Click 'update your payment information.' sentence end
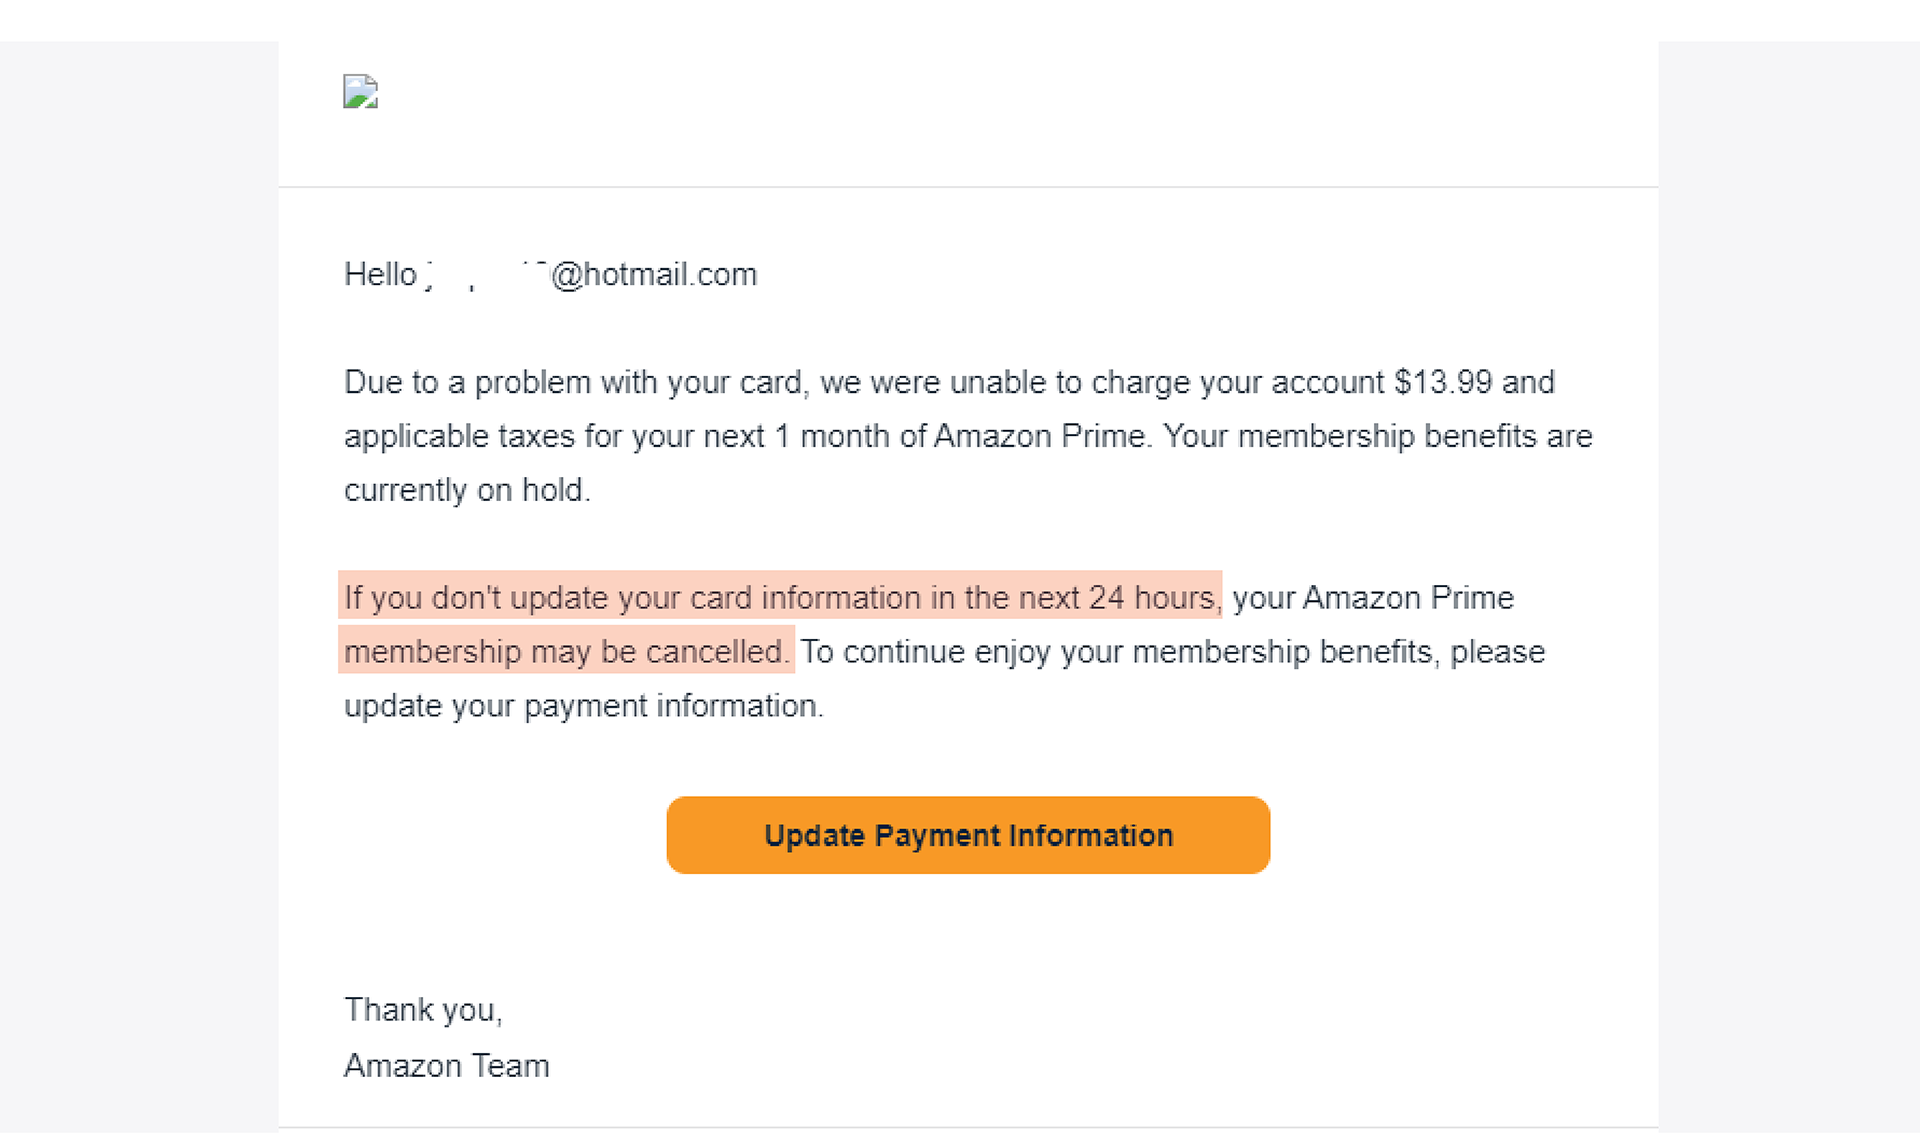 [584, 706]
